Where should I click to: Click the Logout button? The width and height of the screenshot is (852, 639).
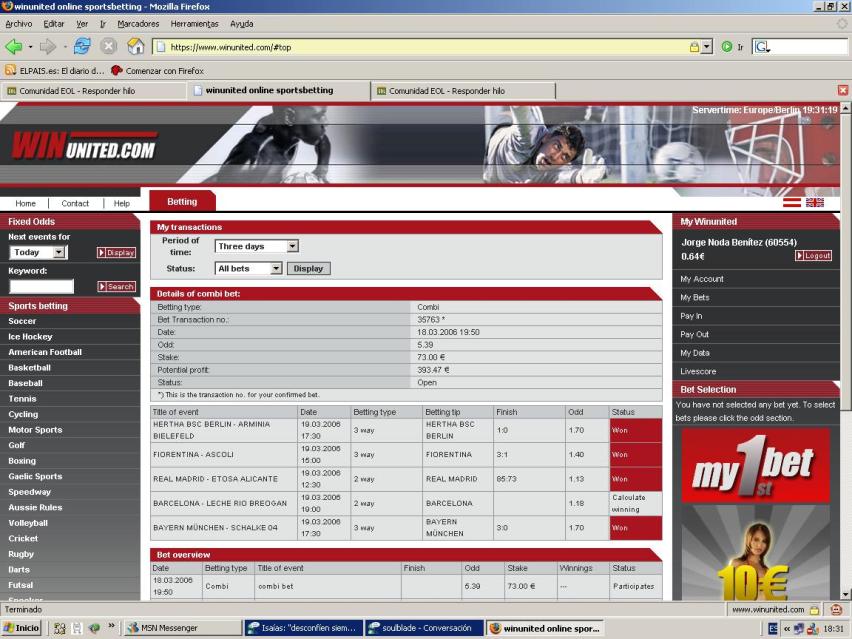(x=813, y=256)
